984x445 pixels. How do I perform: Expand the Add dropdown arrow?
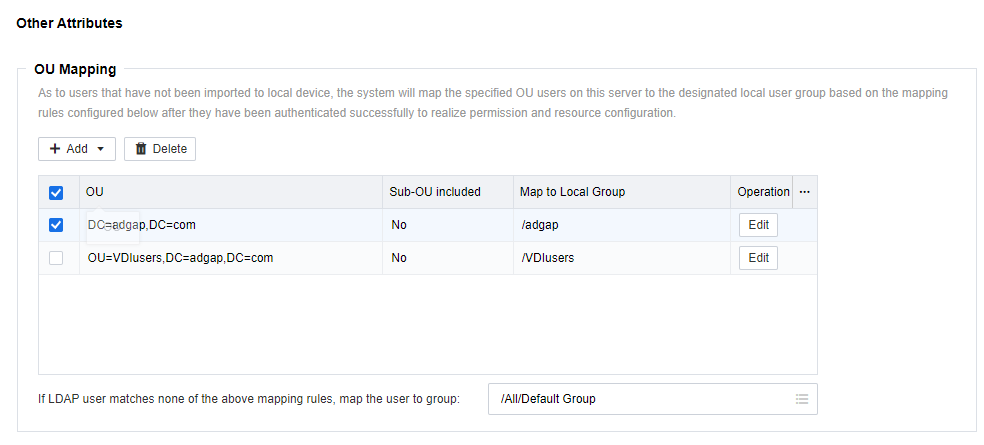(x=101, y=149)
